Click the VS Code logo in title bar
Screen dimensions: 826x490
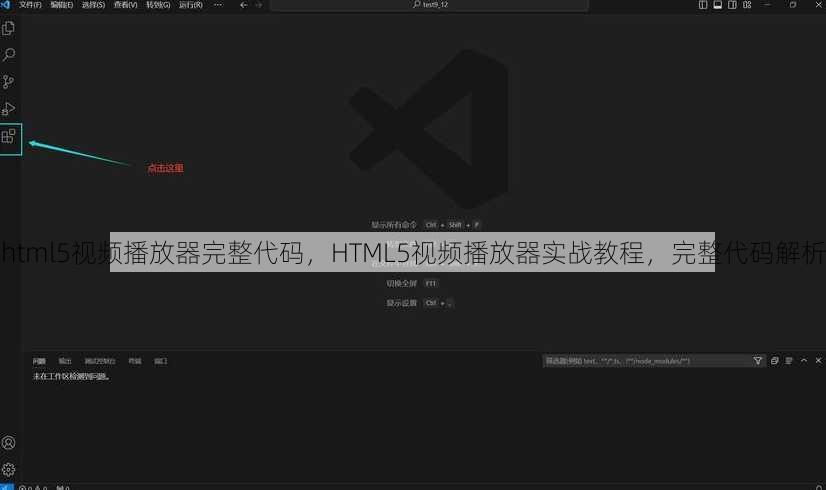pos(5,4)
